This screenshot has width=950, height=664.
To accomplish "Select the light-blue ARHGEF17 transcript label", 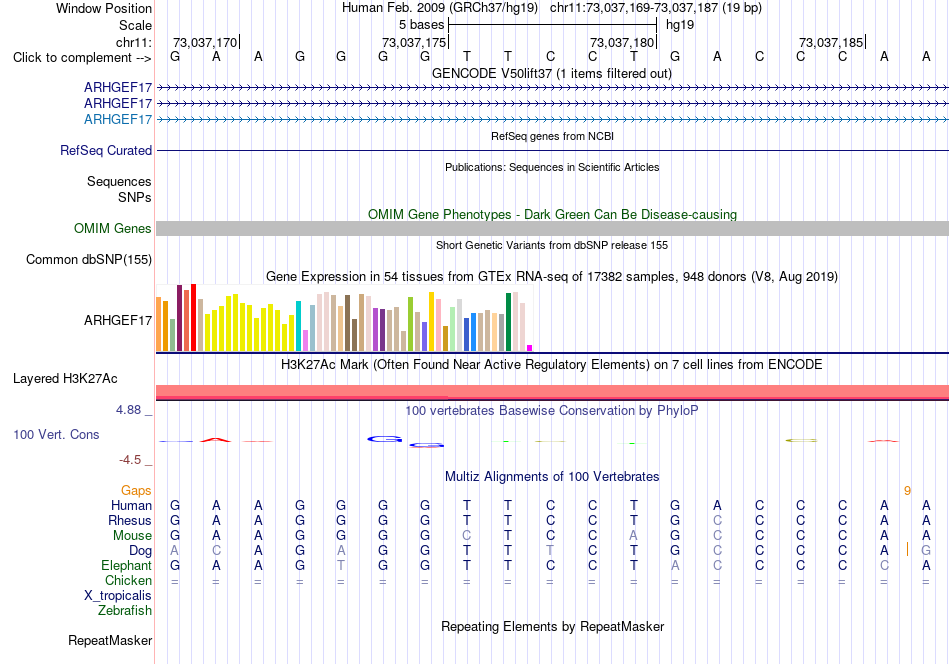I will click(118, 119).
